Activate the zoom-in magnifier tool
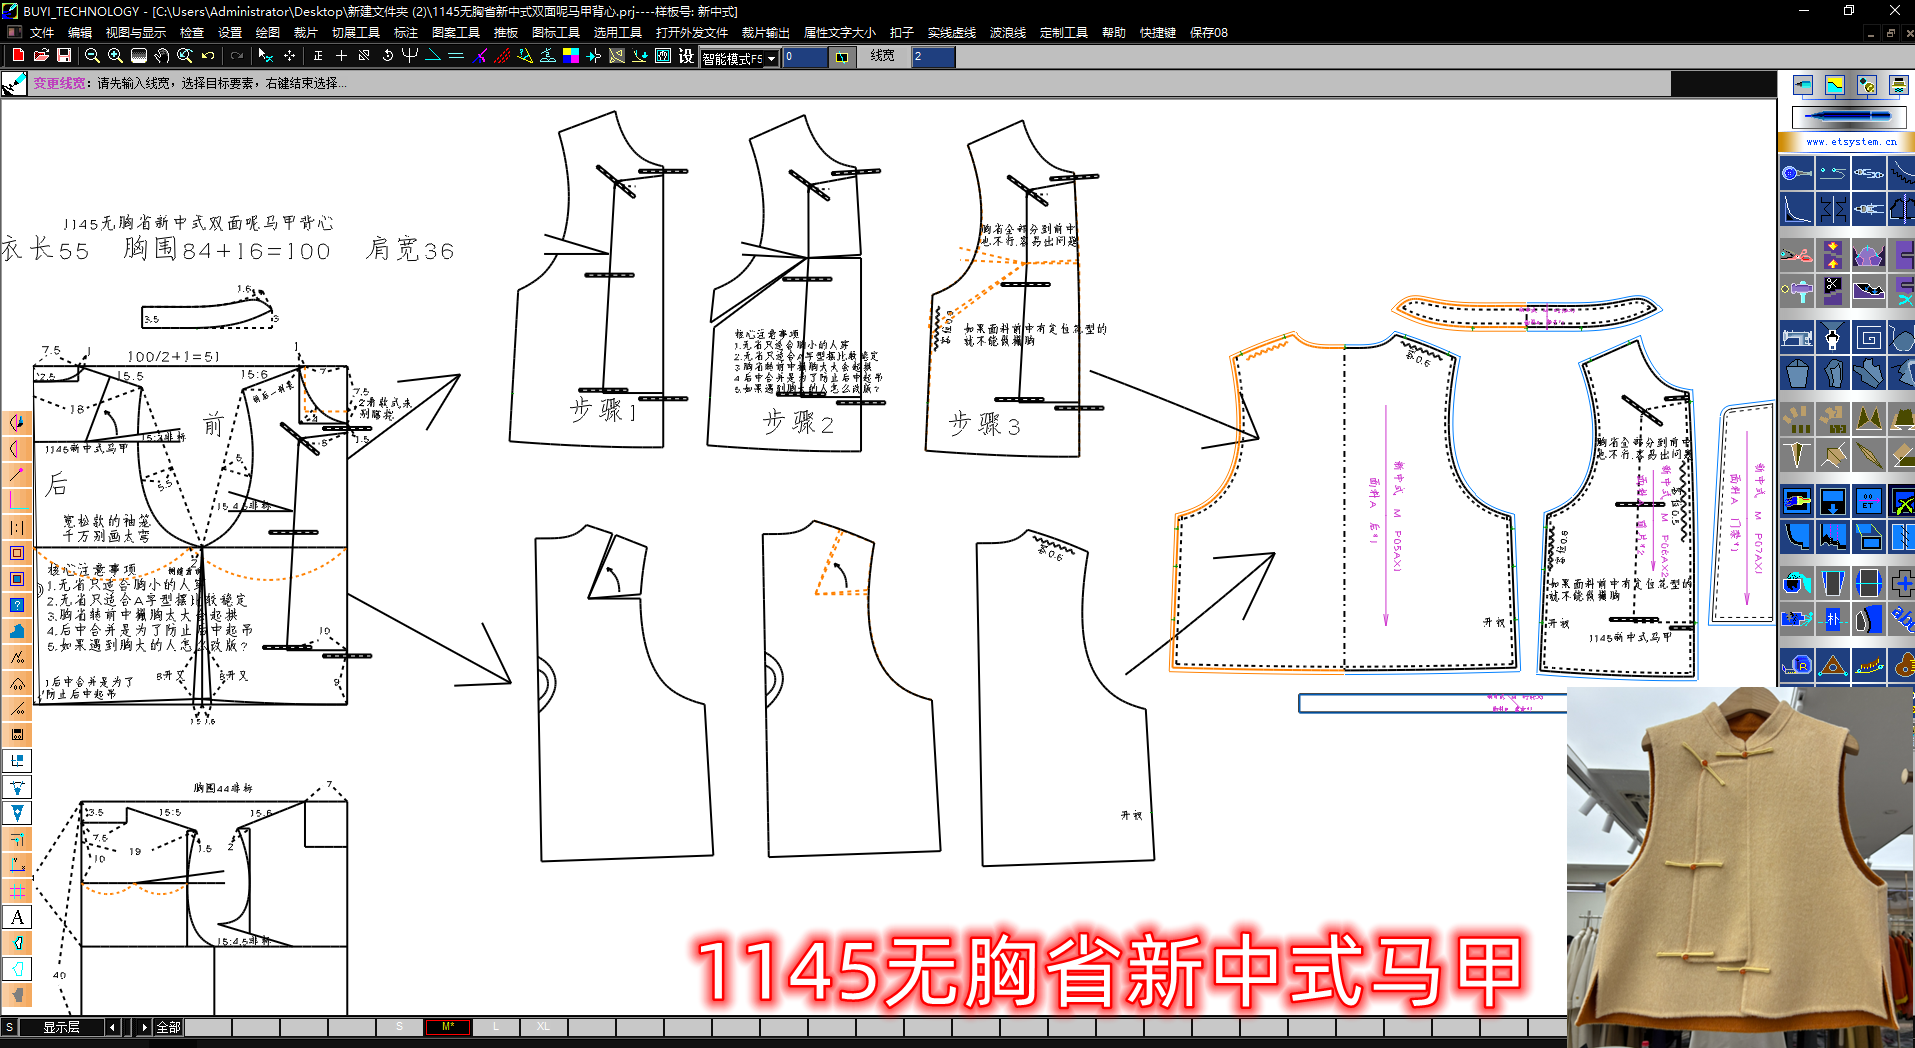Viewport: 1915px width, 1048px height. tap(114, 57)
